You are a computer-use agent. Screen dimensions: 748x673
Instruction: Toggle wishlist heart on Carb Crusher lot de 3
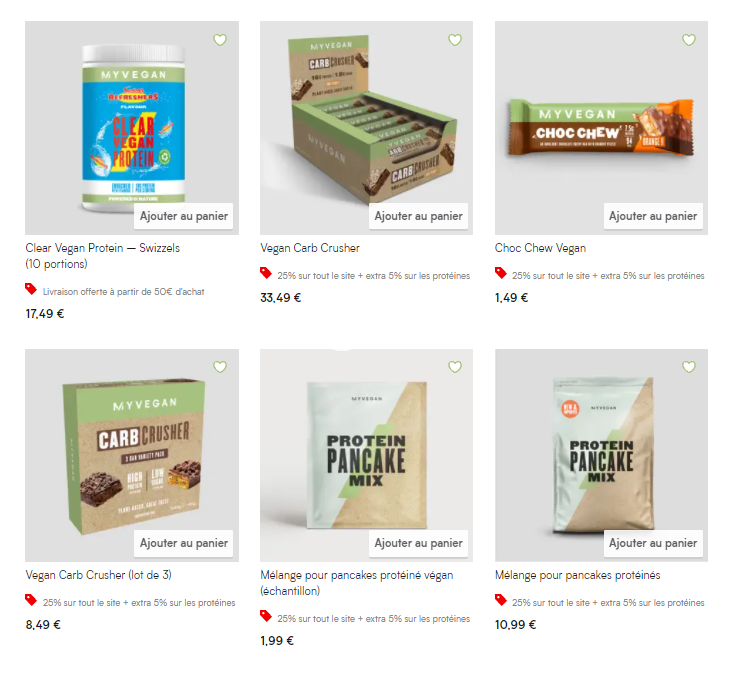pos(220,367)
